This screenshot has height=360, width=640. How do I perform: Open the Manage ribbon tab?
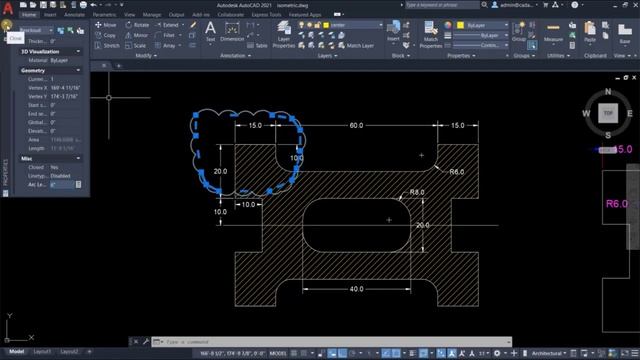[152, 15]
